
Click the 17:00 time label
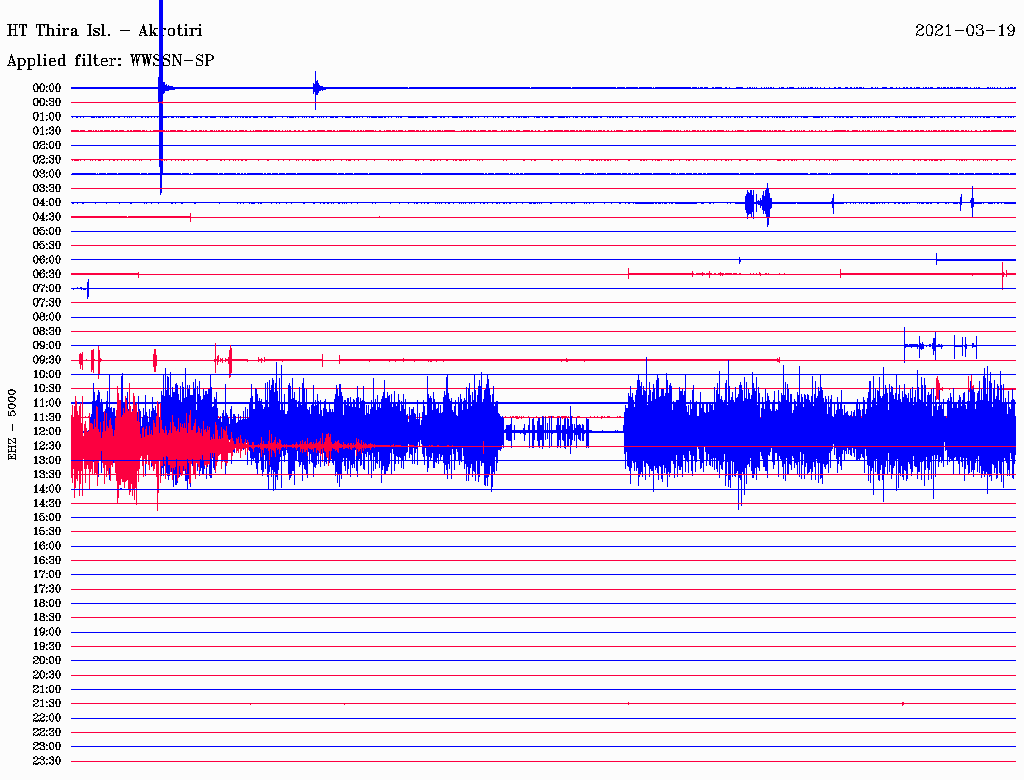tap(47, 575)
